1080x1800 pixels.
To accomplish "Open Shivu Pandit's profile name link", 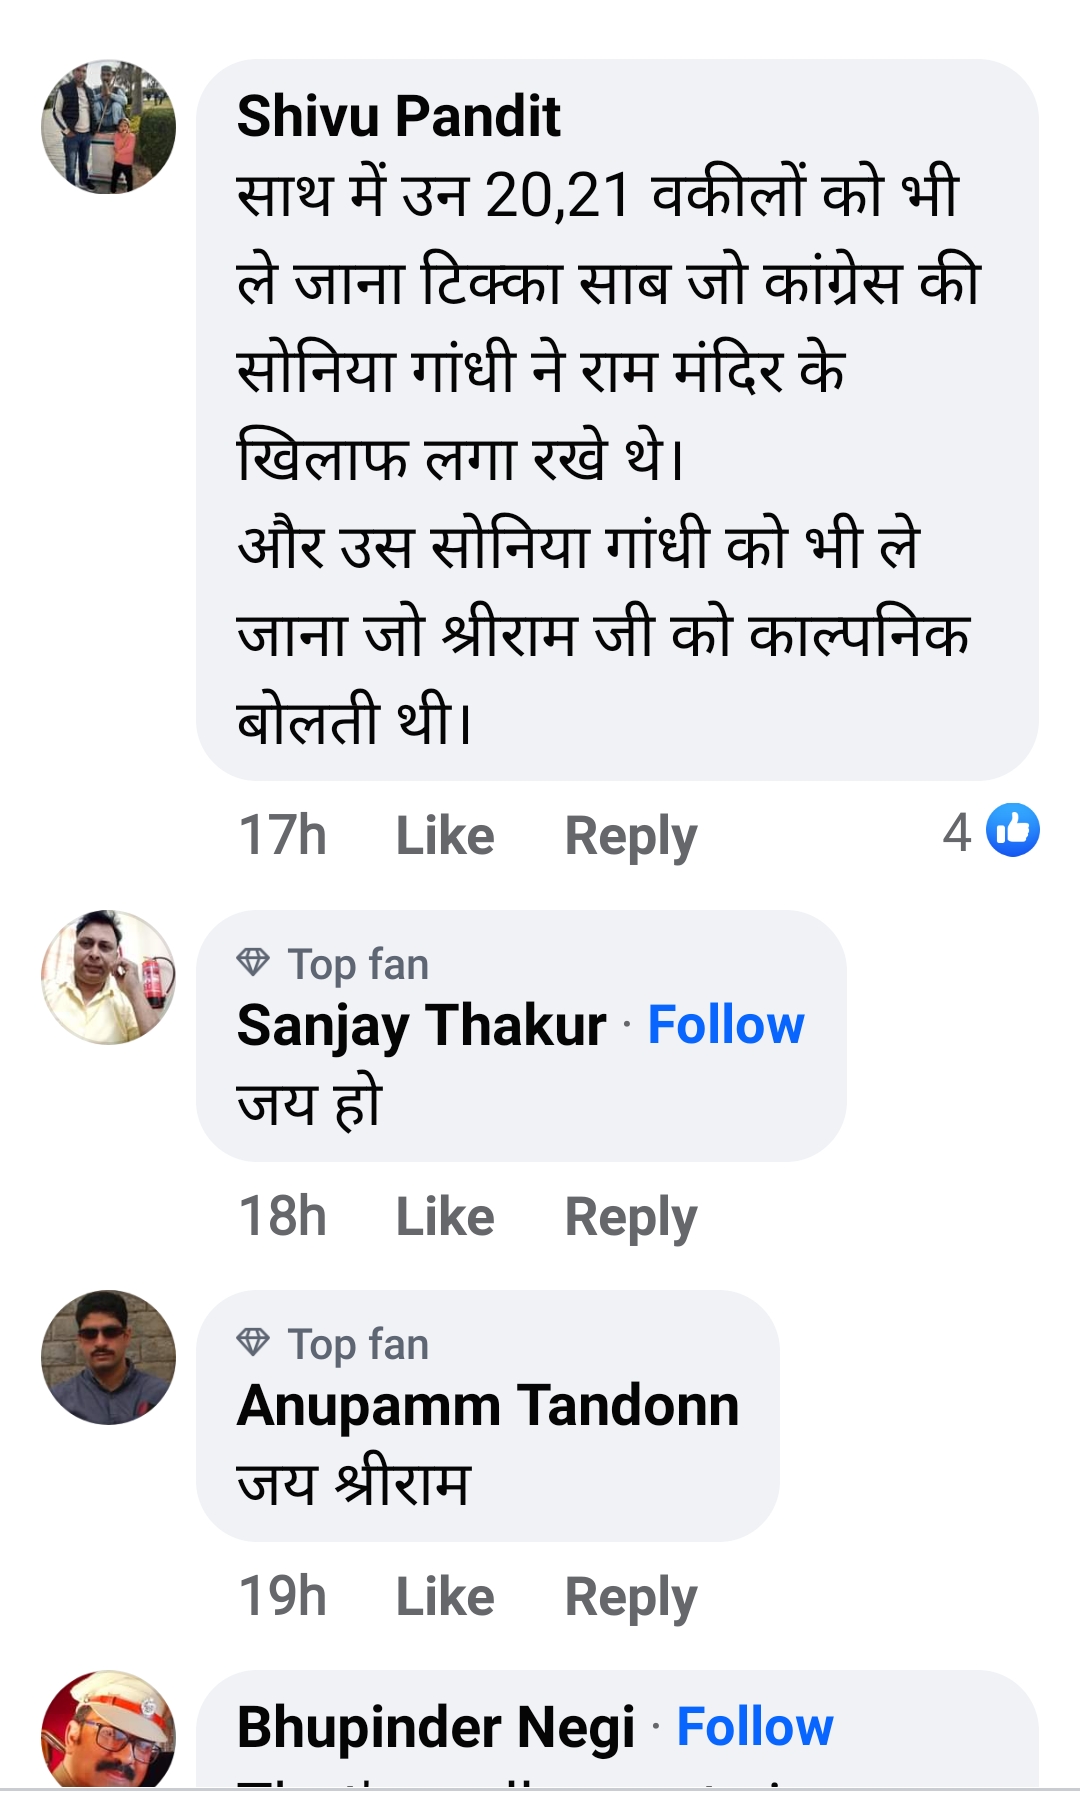I will (398, 116).
